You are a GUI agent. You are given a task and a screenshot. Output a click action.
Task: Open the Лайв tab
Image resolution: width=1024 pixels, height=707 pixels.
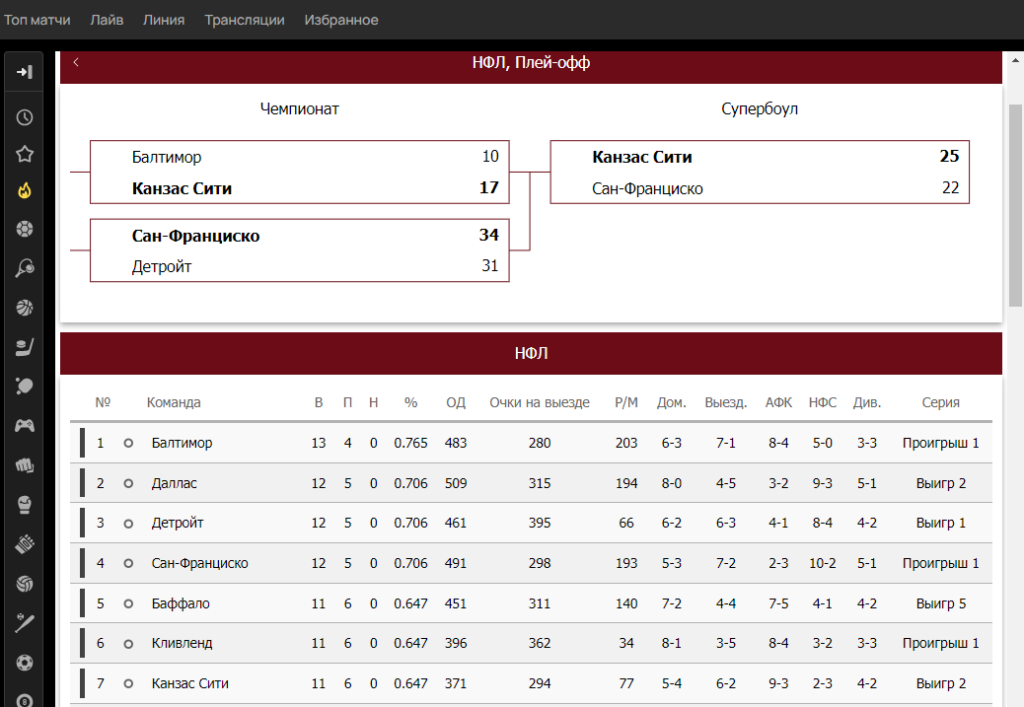point(106,20)
